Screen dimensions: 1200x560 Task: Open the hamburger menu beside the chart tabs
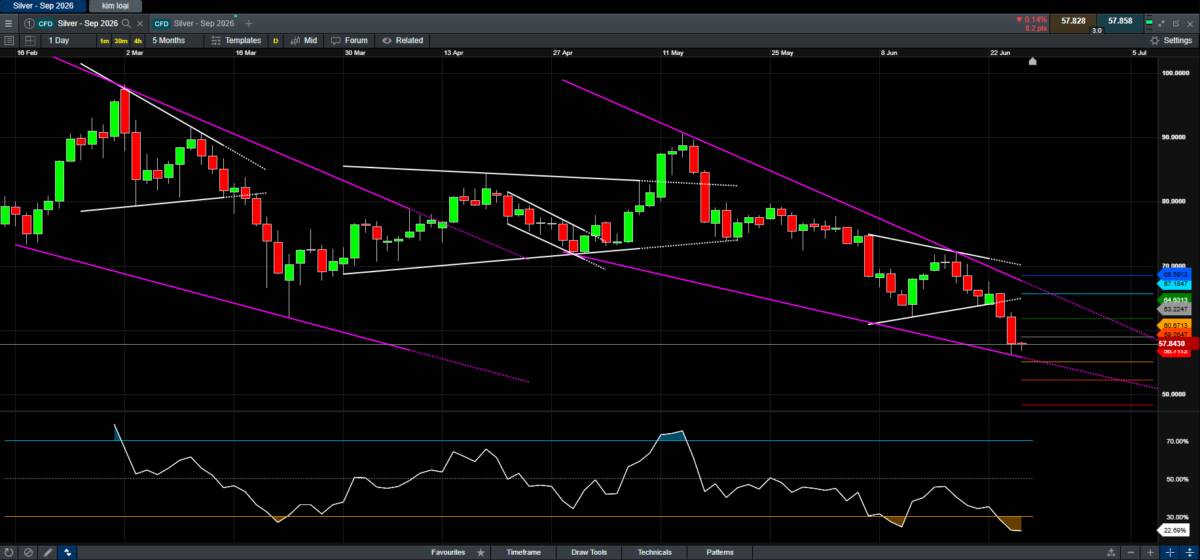(9, 22)
